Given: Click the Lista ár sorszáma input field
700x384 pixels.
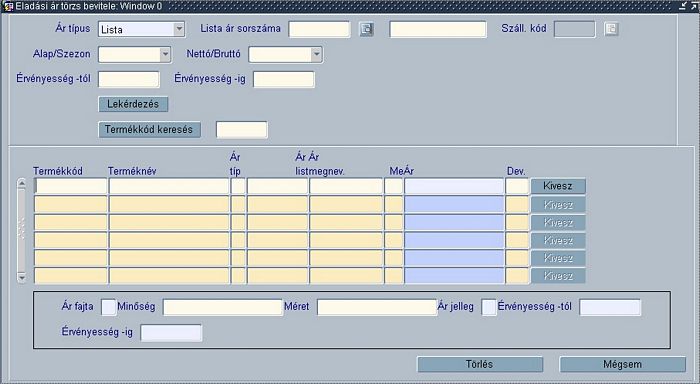Looking at the screenshot, I should coord(319,29).
